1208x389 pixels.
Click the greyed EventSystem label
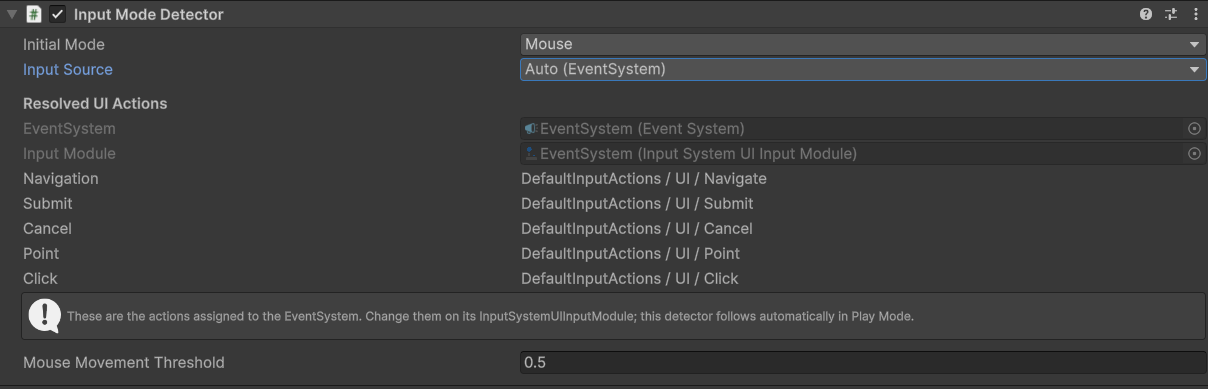[x=69, y=128]
